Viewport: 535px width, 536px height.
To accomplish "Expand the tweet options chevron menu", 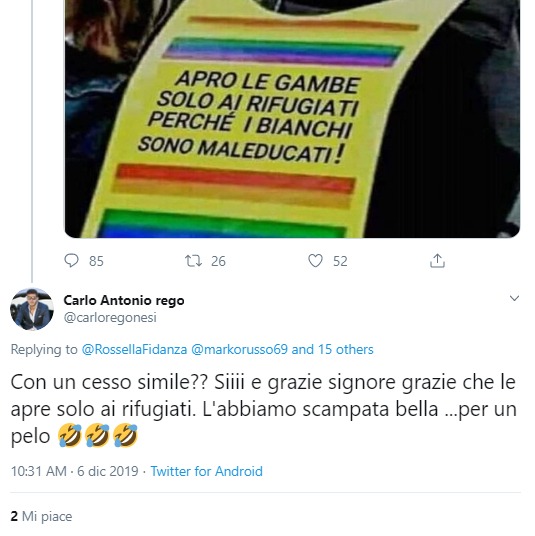I will point(514,298).
